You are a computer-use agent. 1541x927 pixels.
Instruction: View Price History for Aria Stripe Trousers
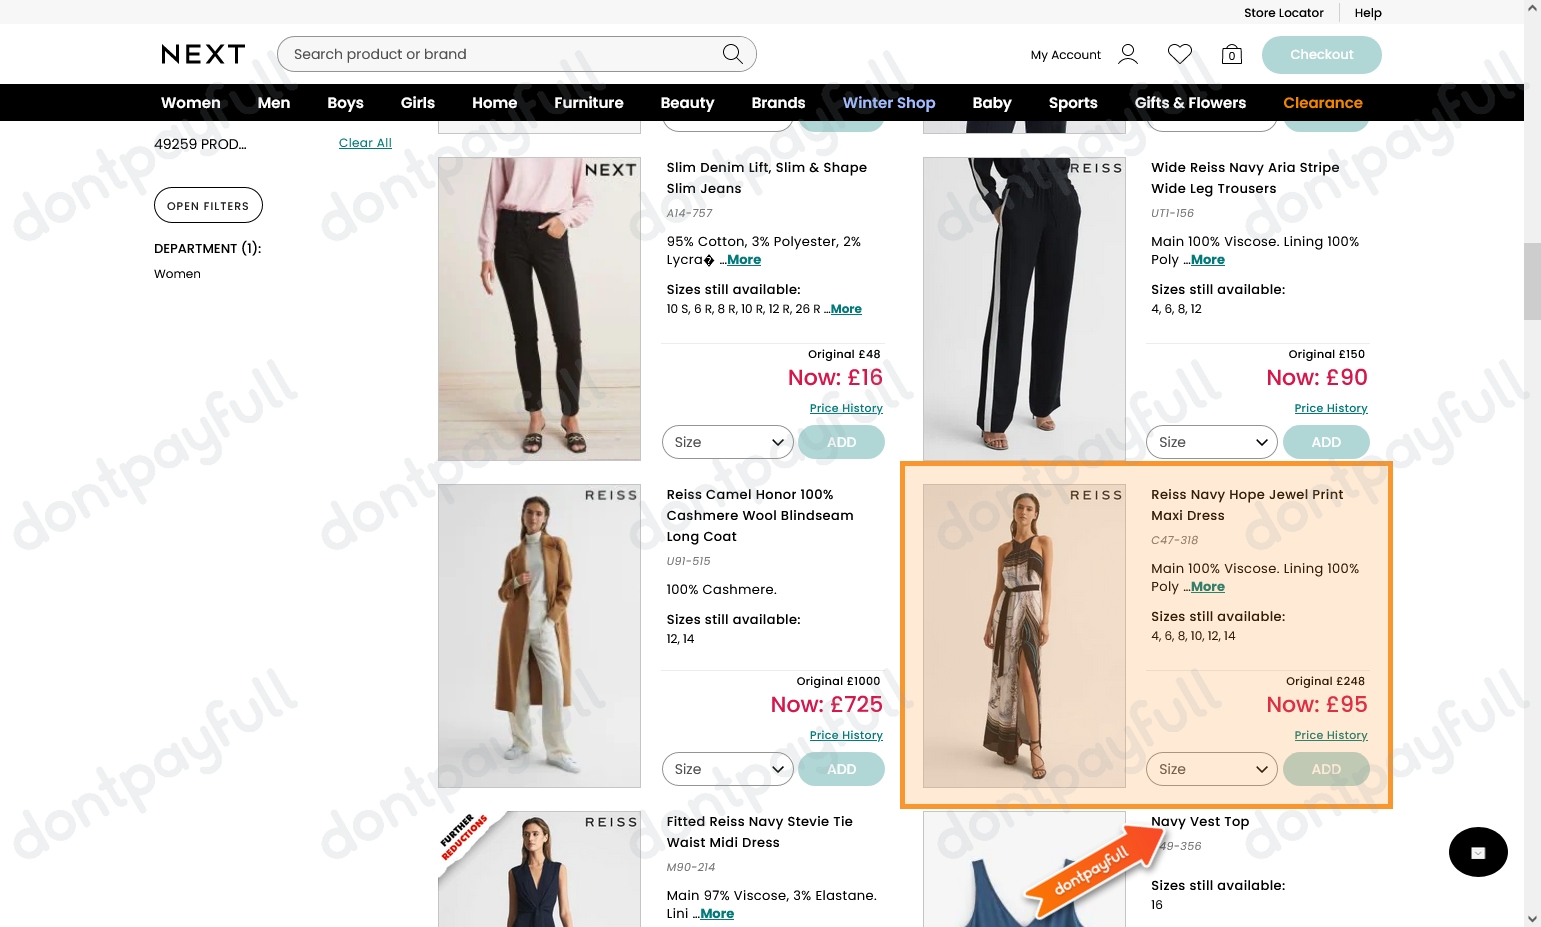point(1331,408)
